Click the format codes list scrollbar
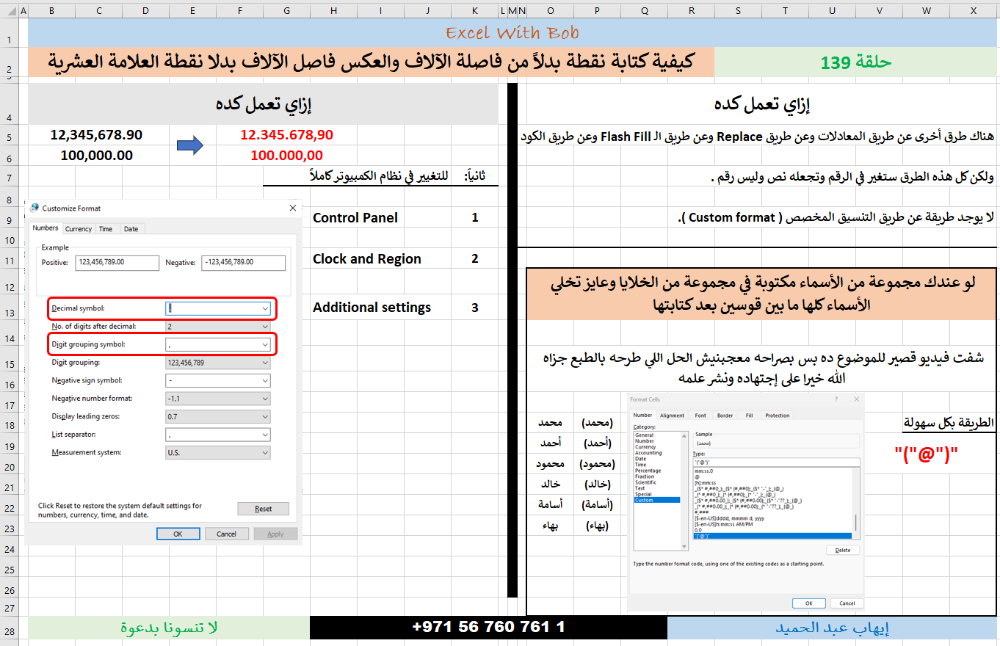Image resolution: width=1000 pixels, height=646 pixels. click(x=856, y=504)
